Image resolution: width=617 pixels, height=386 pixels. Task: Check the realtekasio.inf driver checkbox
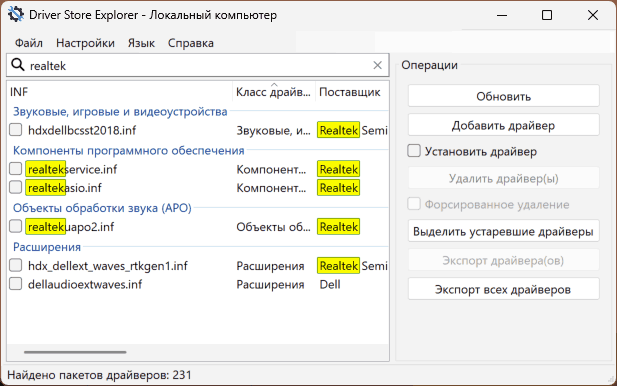click(16, 187)
